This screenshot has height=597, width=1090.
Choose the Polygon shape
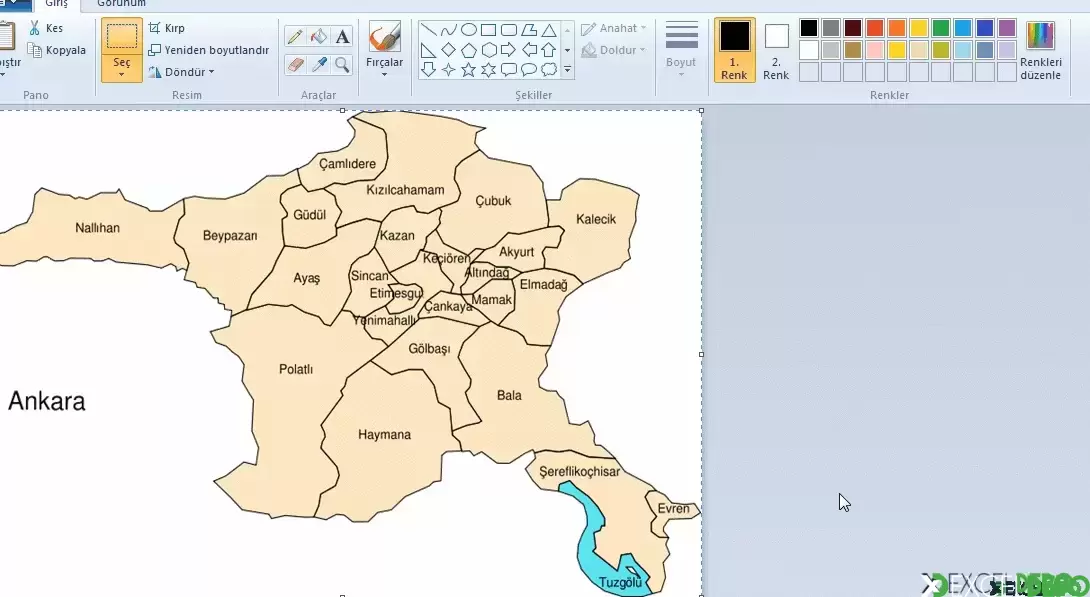click(x=529, y=30)
